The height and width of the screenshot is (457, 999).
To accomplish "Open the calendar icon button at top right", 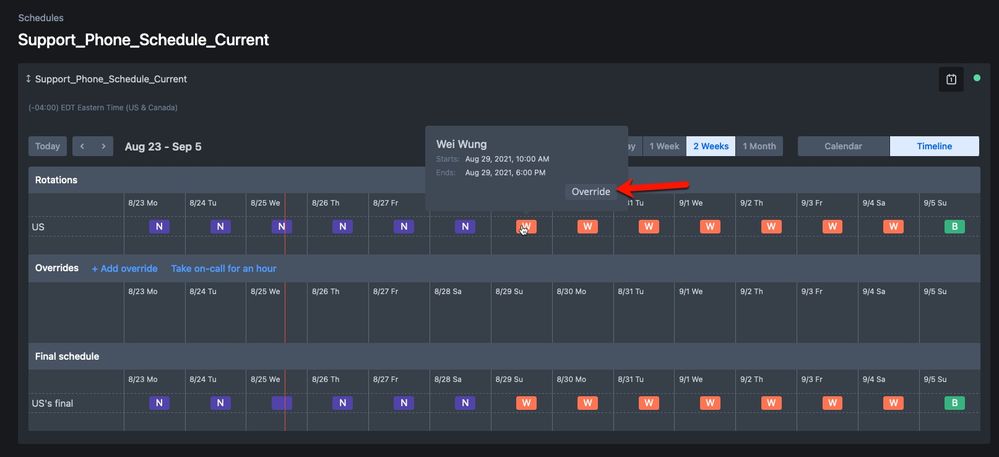I will pos(951,79).
